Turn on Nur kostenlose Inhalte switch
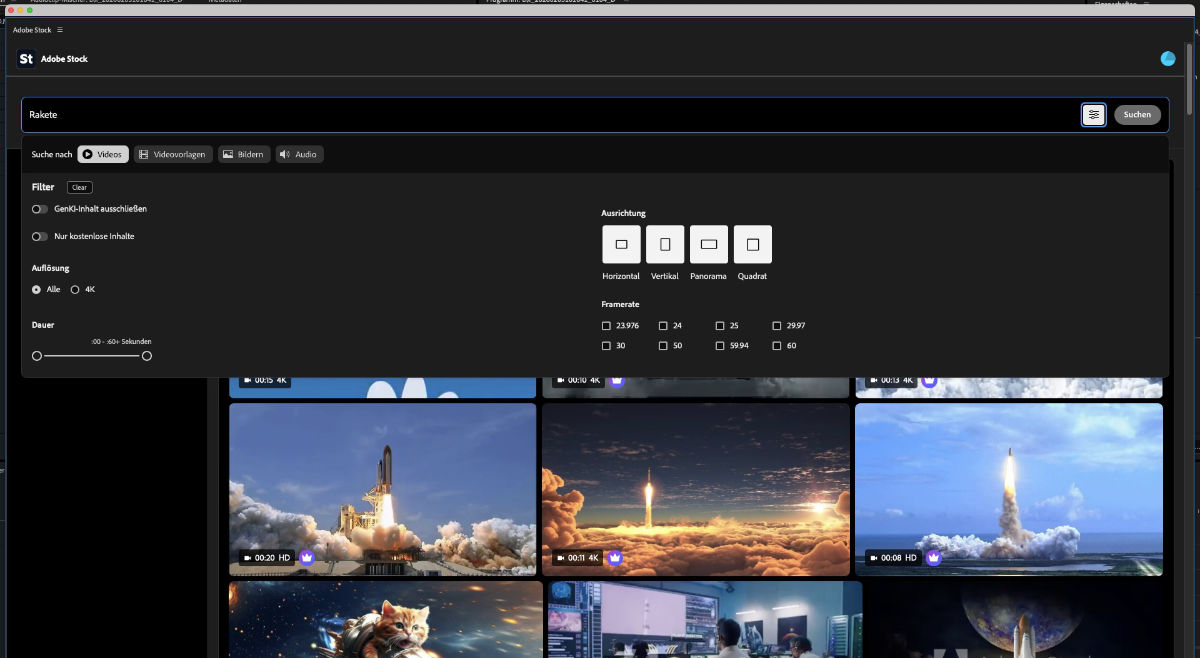The width and height of the screenshot is (1200, 658). coord(40,237)
